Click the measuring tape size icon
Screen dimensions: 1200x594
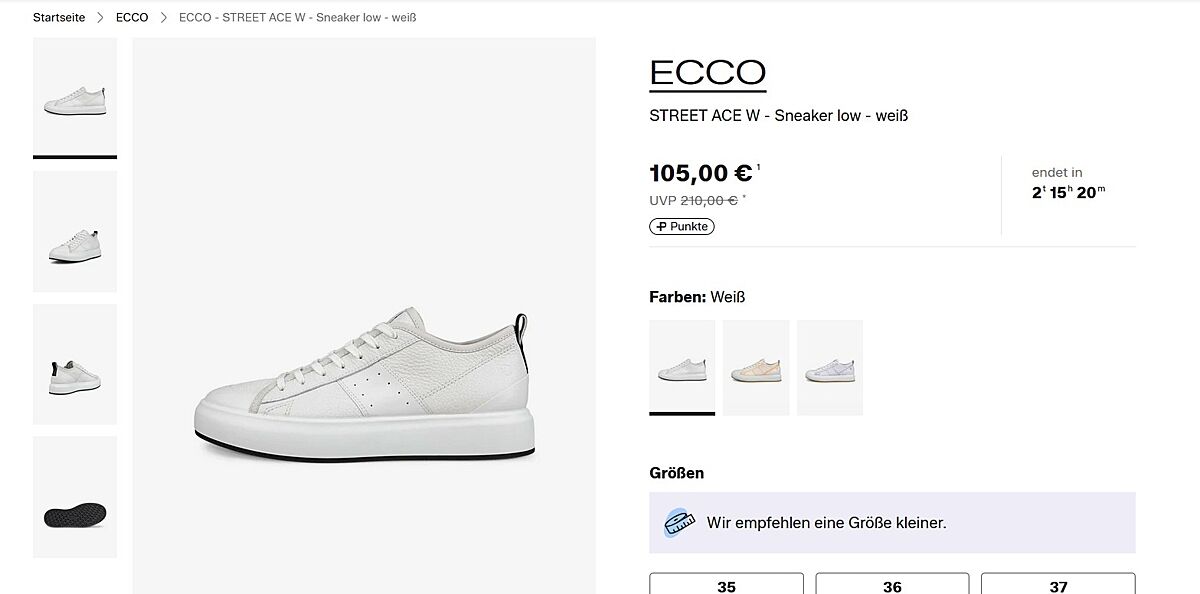coord(680,522)
